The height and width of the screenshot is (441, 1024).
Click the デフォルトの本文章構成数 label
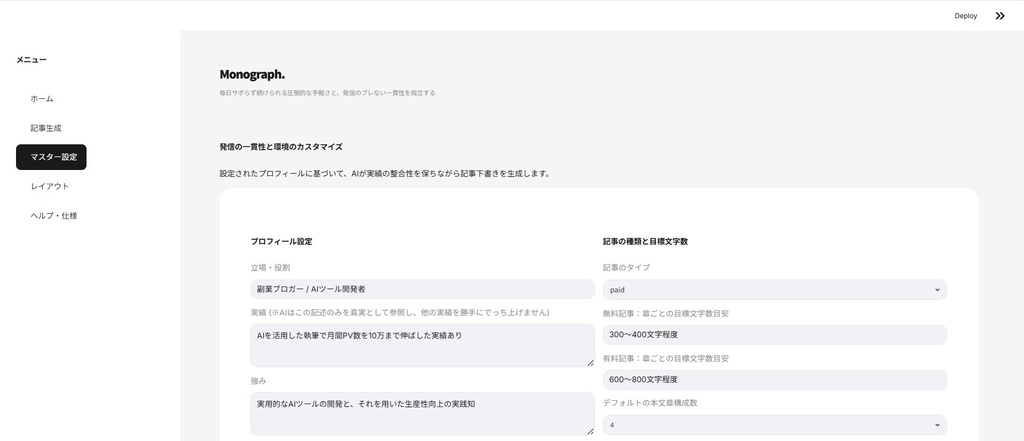tap(650, 403)
